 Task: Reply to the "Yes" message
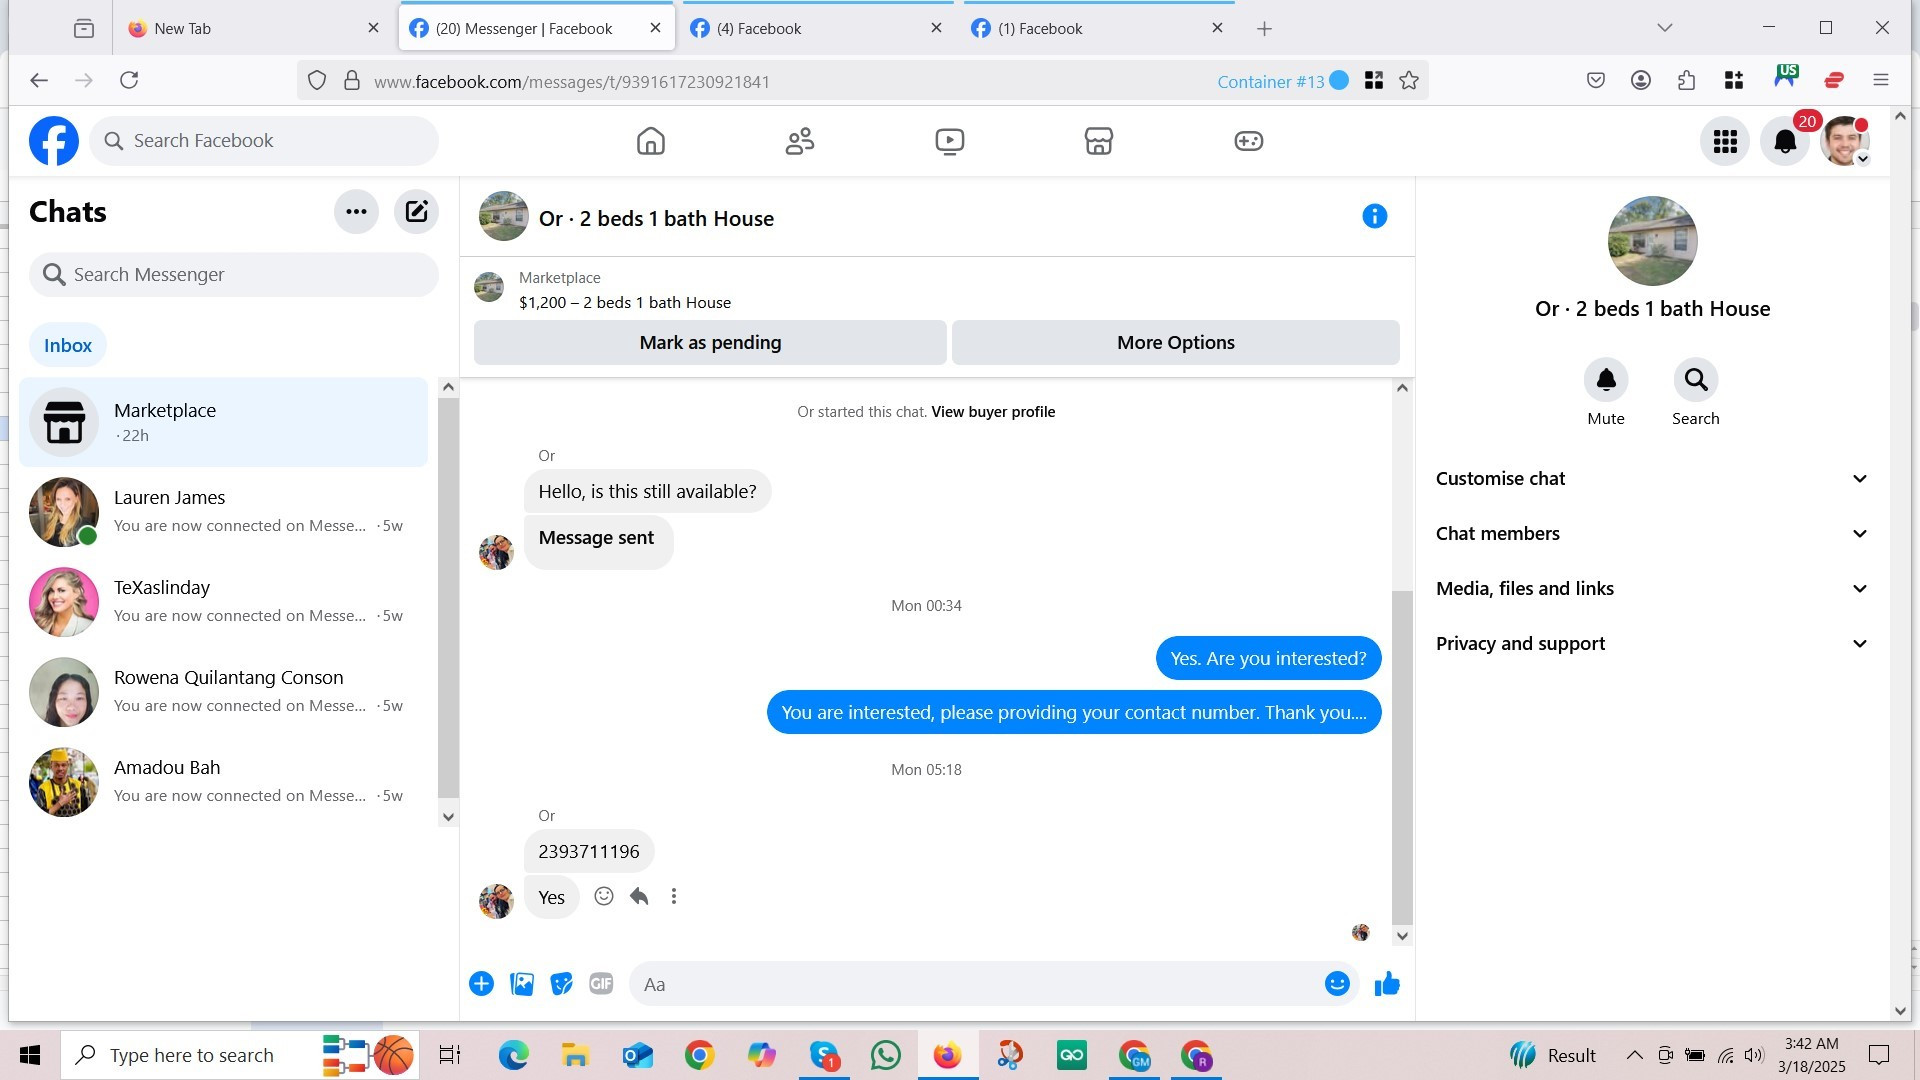(639, 896)
